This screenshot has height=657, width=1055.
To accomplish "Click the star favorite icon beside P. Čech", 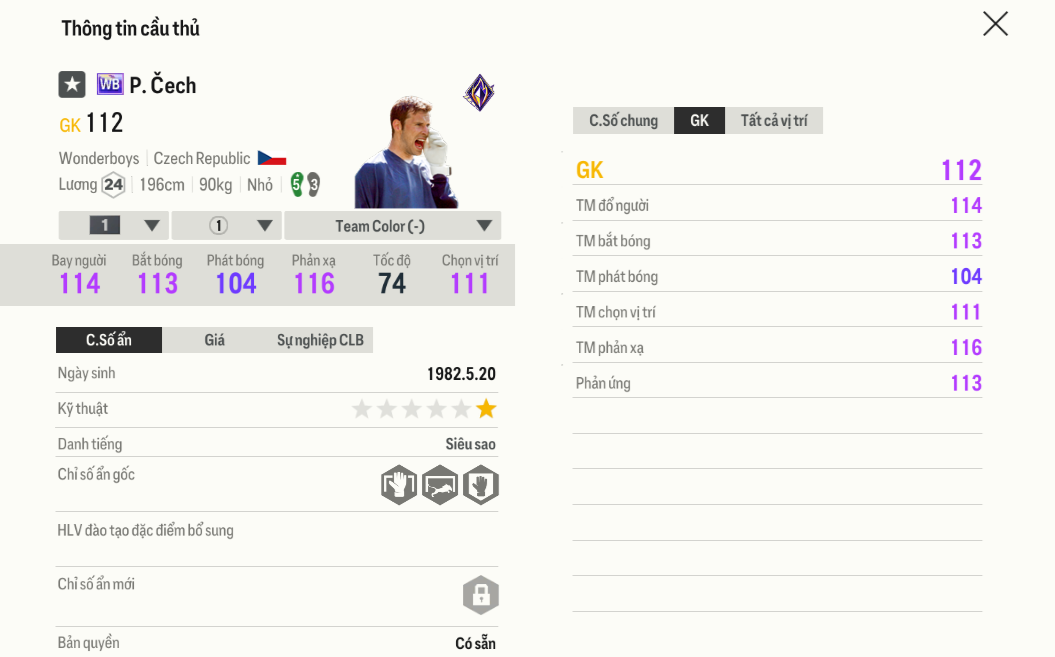I will [72, 85].
